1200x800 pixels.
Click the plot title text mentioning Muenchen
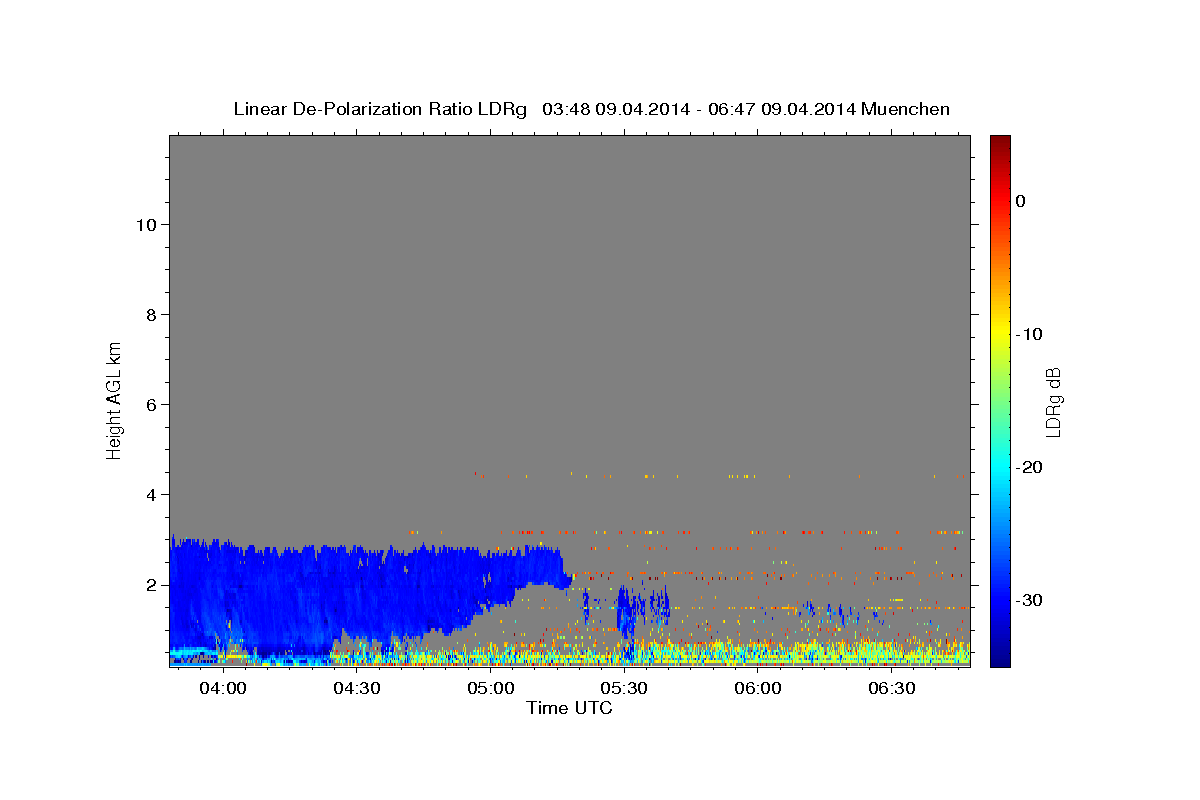(x=591, y=109)
